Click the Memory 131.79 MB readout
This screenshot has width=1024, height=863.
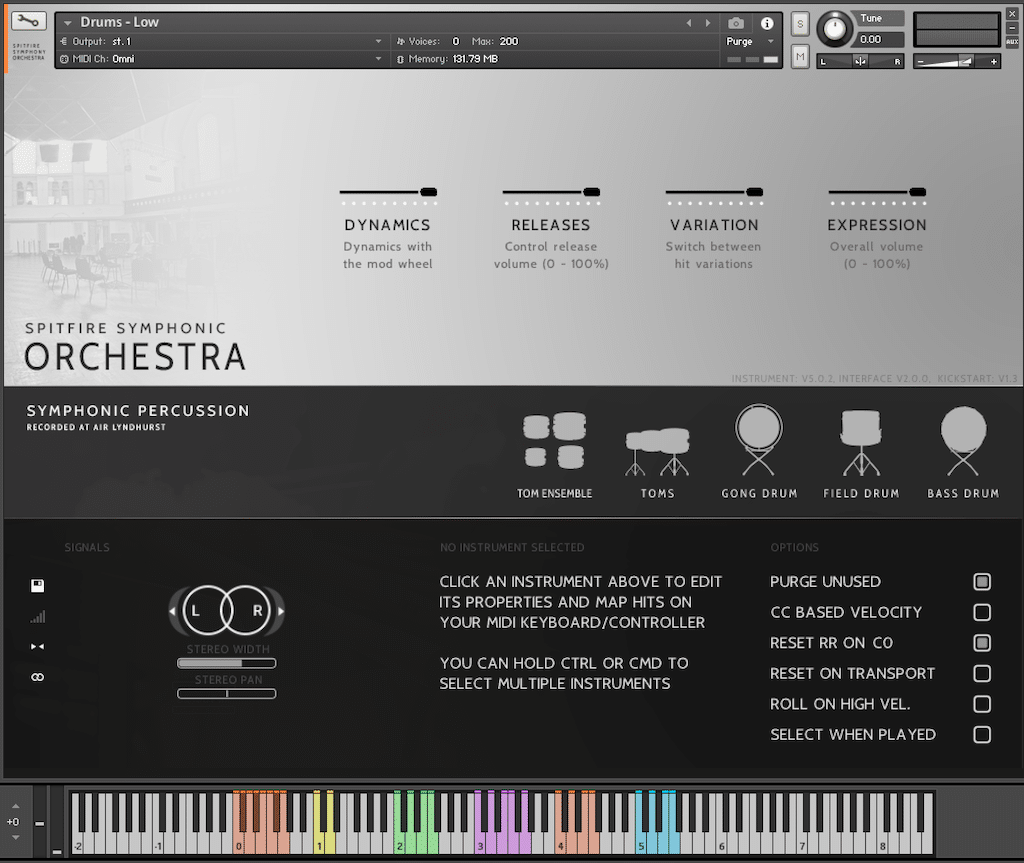click(x=447, y=59)
